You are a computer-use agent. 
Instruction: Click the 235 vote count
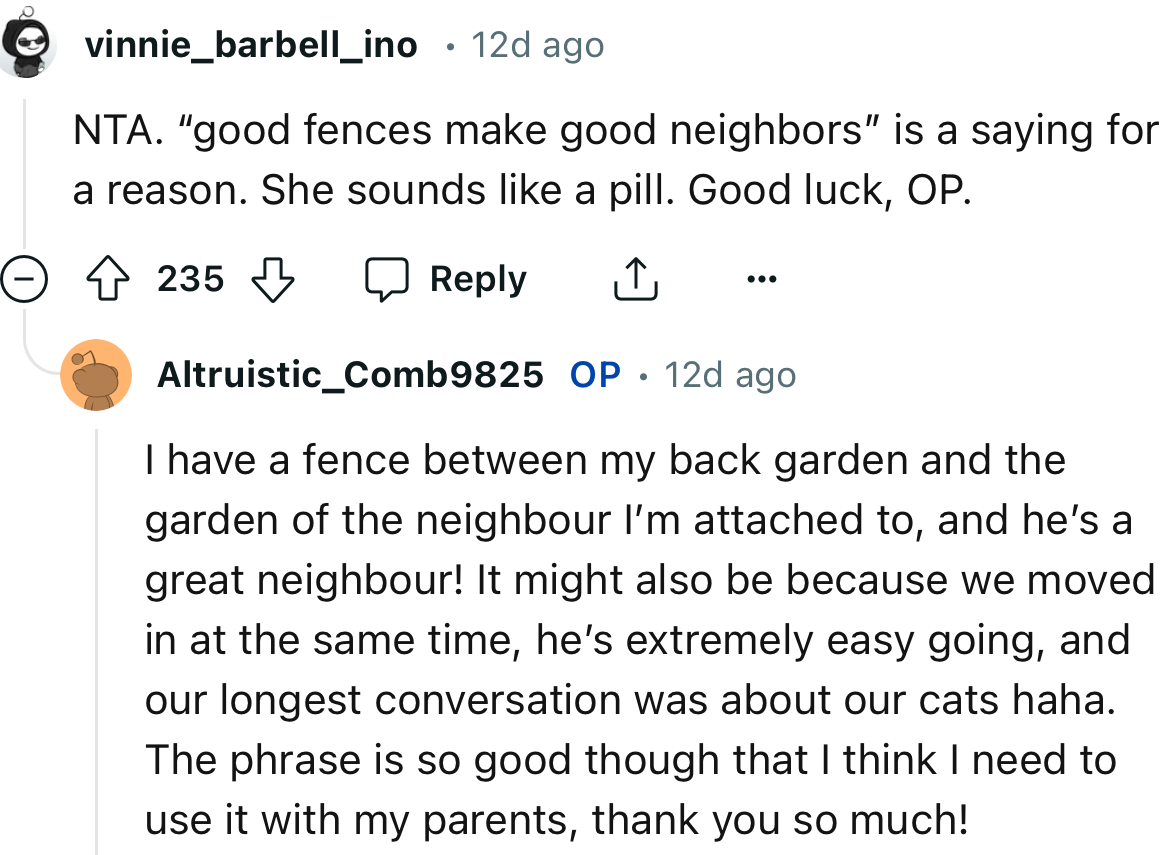(190, 280)
